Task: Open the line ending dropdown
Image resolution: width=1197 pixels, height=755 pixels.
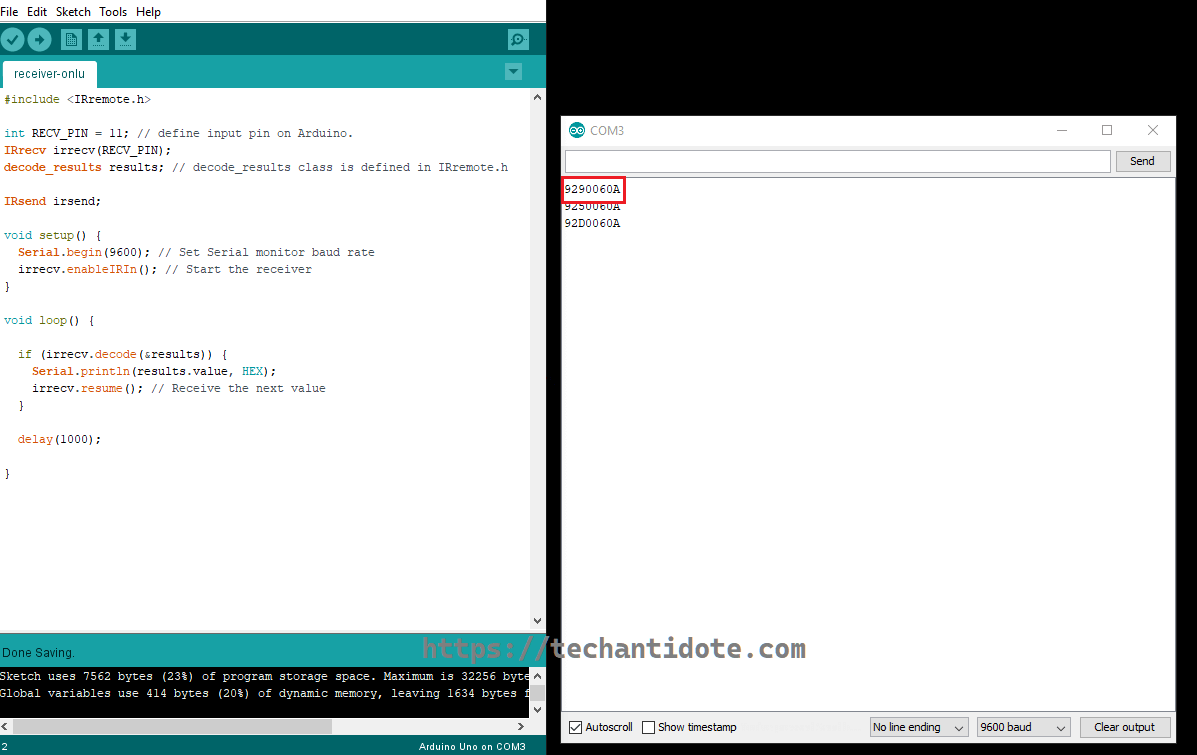Action: click(918, 727)
